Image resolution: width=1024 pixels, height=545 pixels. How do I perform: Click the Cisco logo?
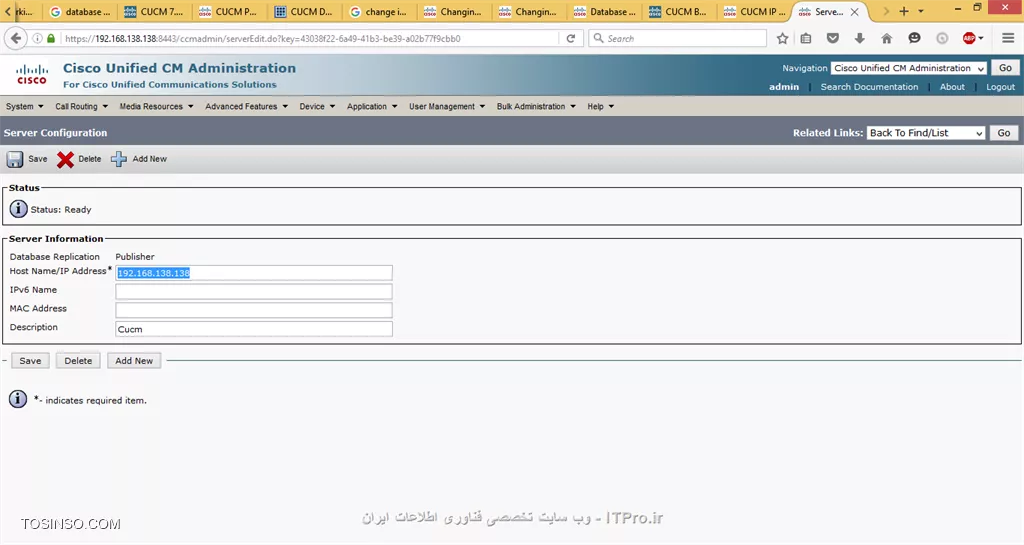(x=31, y=74)
